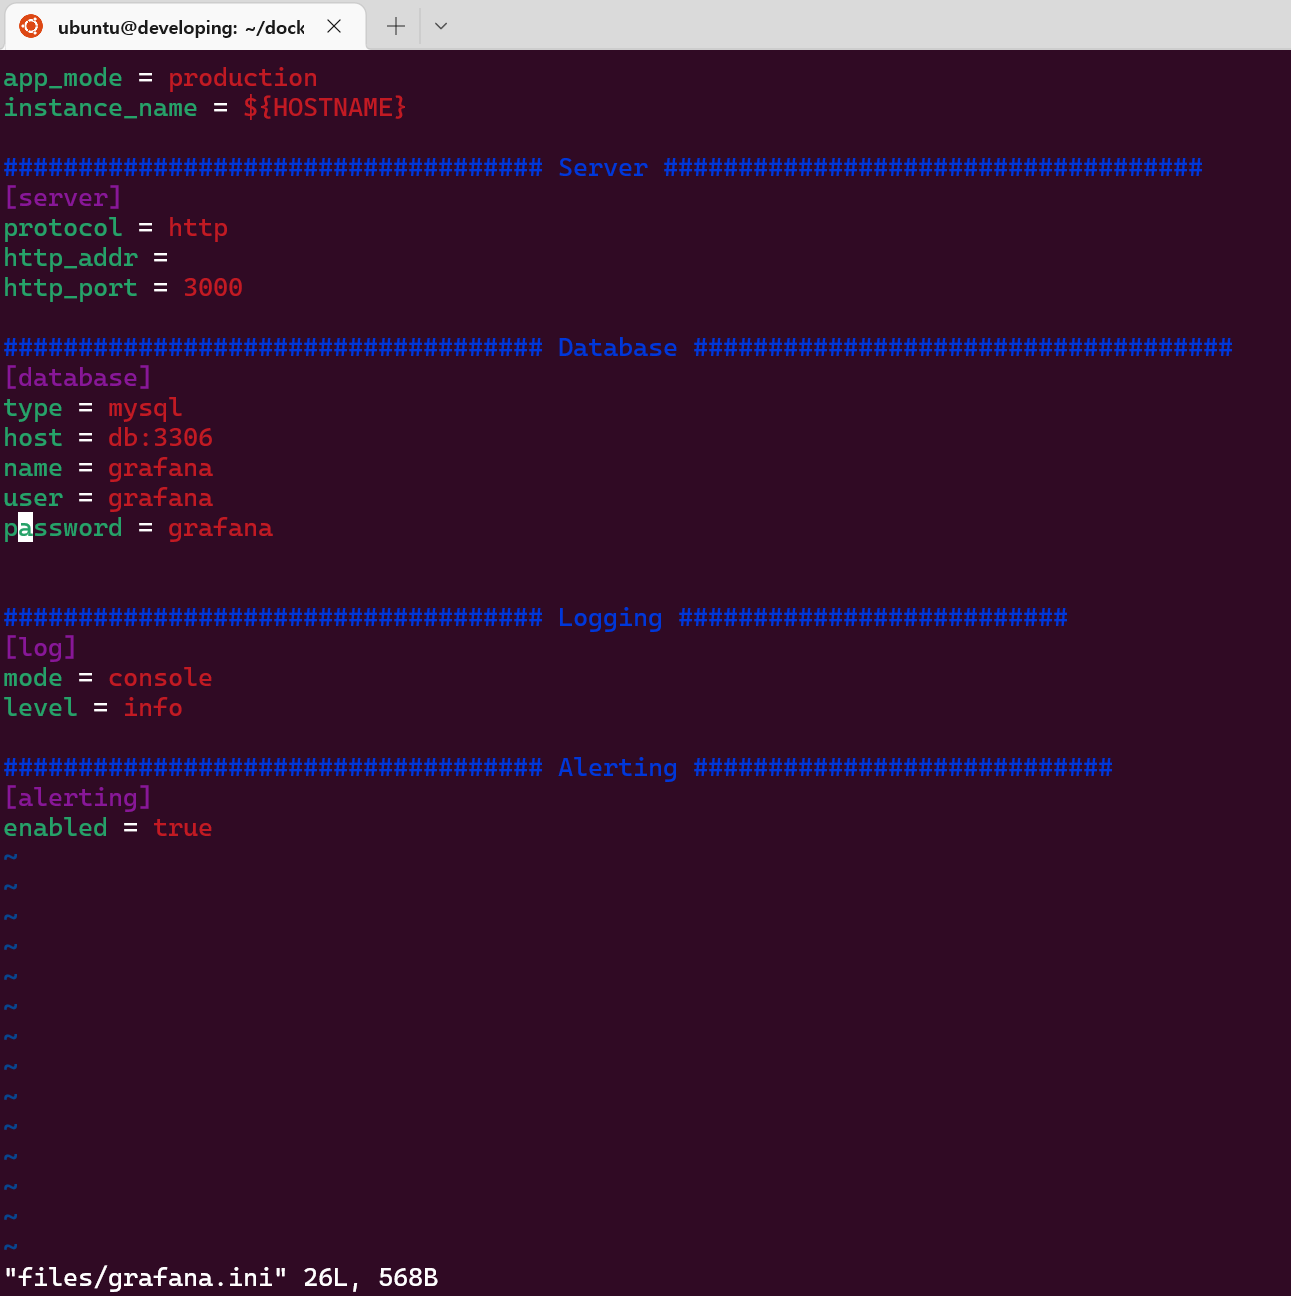Click the host key
The height and width of the screenshot is (1296, 1291).
click(33, 438)
